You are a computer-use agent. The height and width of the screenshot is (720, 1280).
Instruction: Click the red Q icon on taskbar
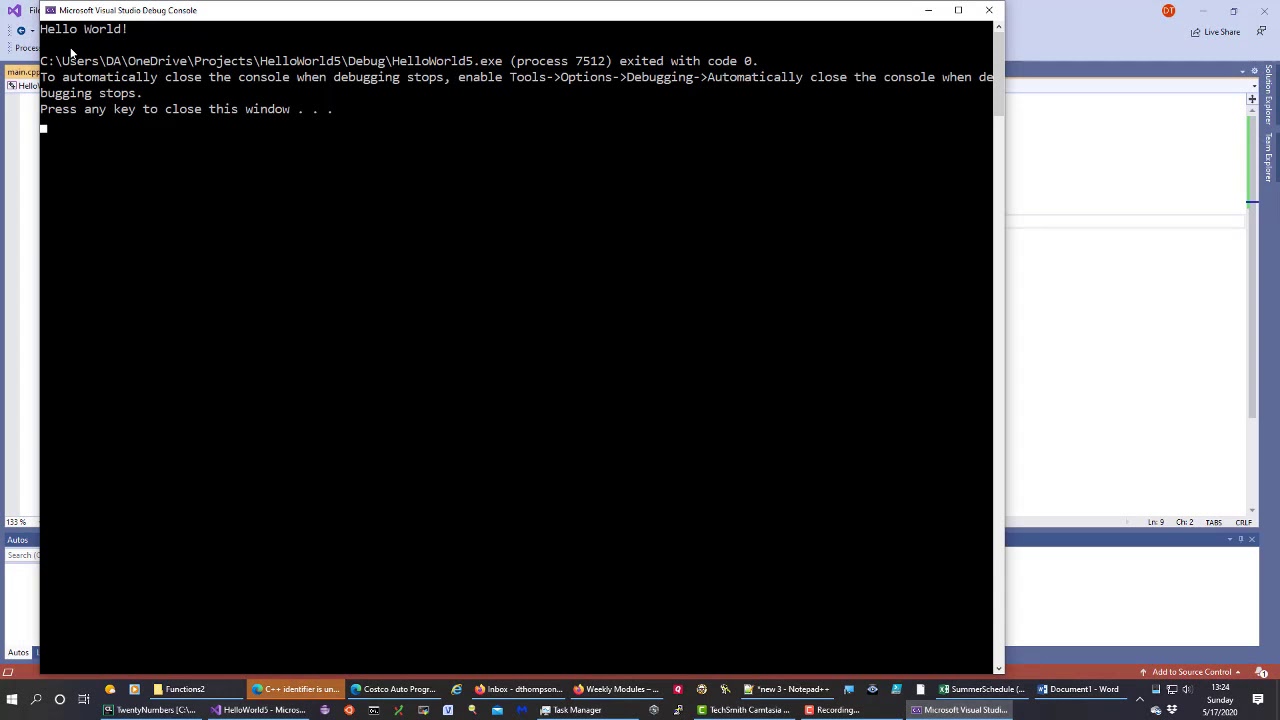tap(677, 689)
